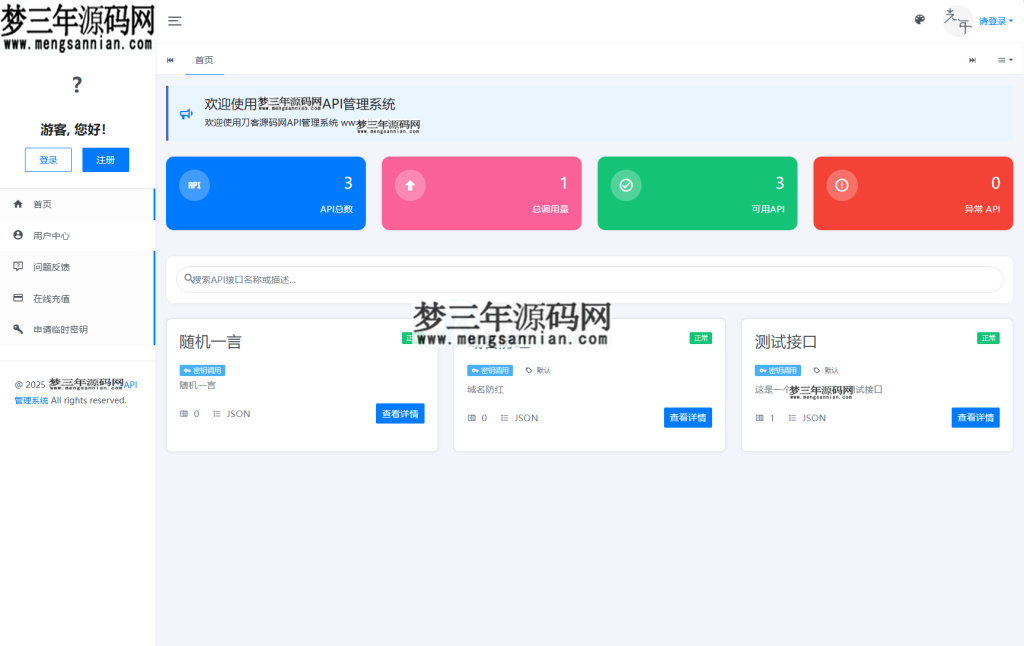Switch to the 首页 tab
The width and height of the screenshot is (1024, 646).
pos(204,60)
